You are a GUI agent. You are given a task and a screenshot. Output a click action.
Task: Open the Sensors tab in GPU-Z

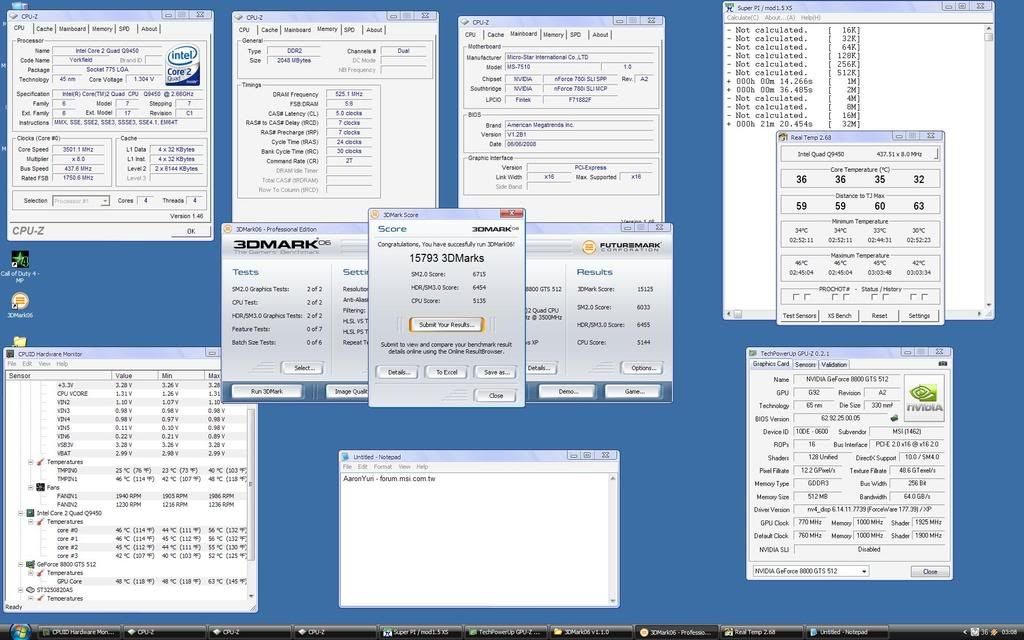tap(805, 364)
